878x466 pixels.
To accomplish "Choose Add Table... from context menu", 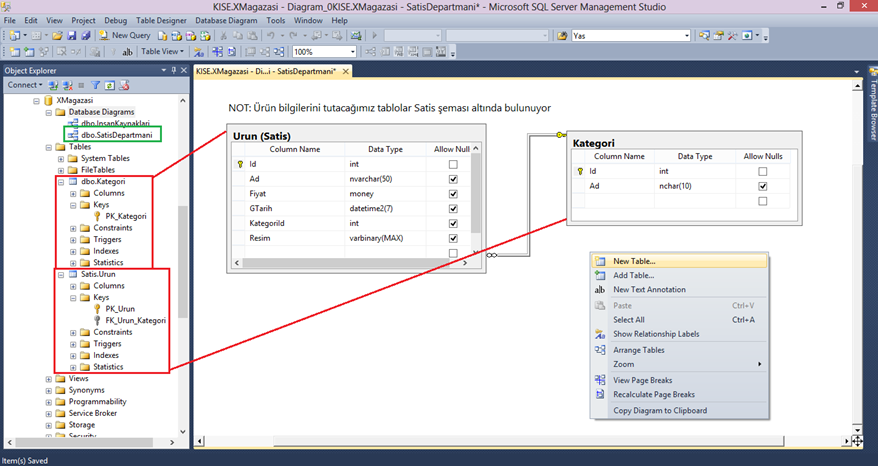I will tap(679, 276).
